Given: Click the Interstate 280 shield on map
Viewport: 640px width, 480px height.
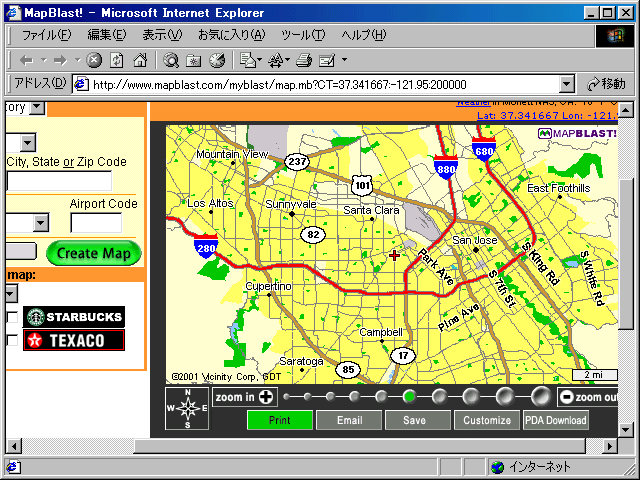Looking at the screenshot, I should coord(206,246).
